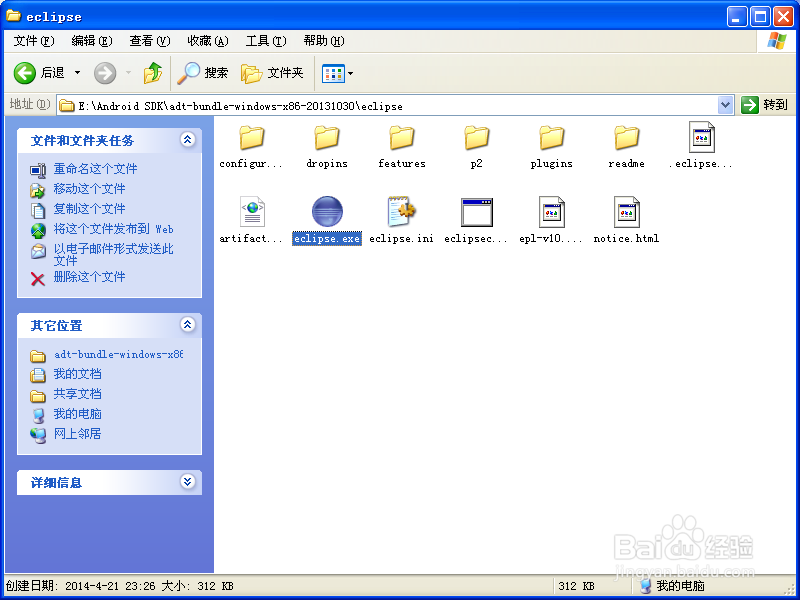The image size is (800, 600).
Task: Open the 查看 menu
Action: coord(148,41)
